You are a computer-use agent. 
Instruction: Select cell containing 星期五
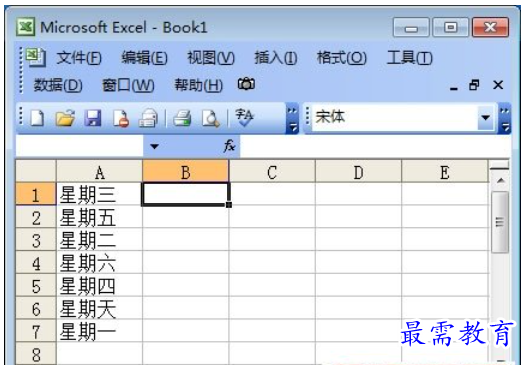(99, 217)
